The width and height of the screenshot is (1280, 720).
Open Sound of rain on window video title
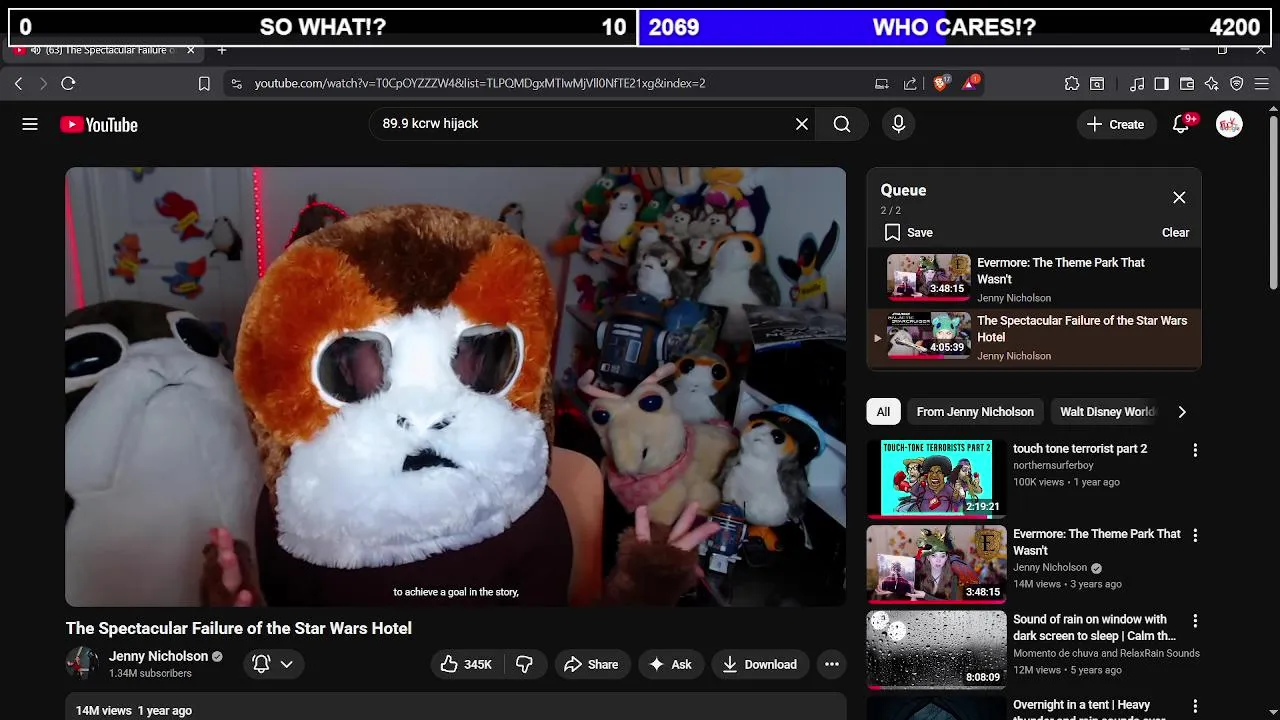pyautogui.click(x=1094, y=628)
